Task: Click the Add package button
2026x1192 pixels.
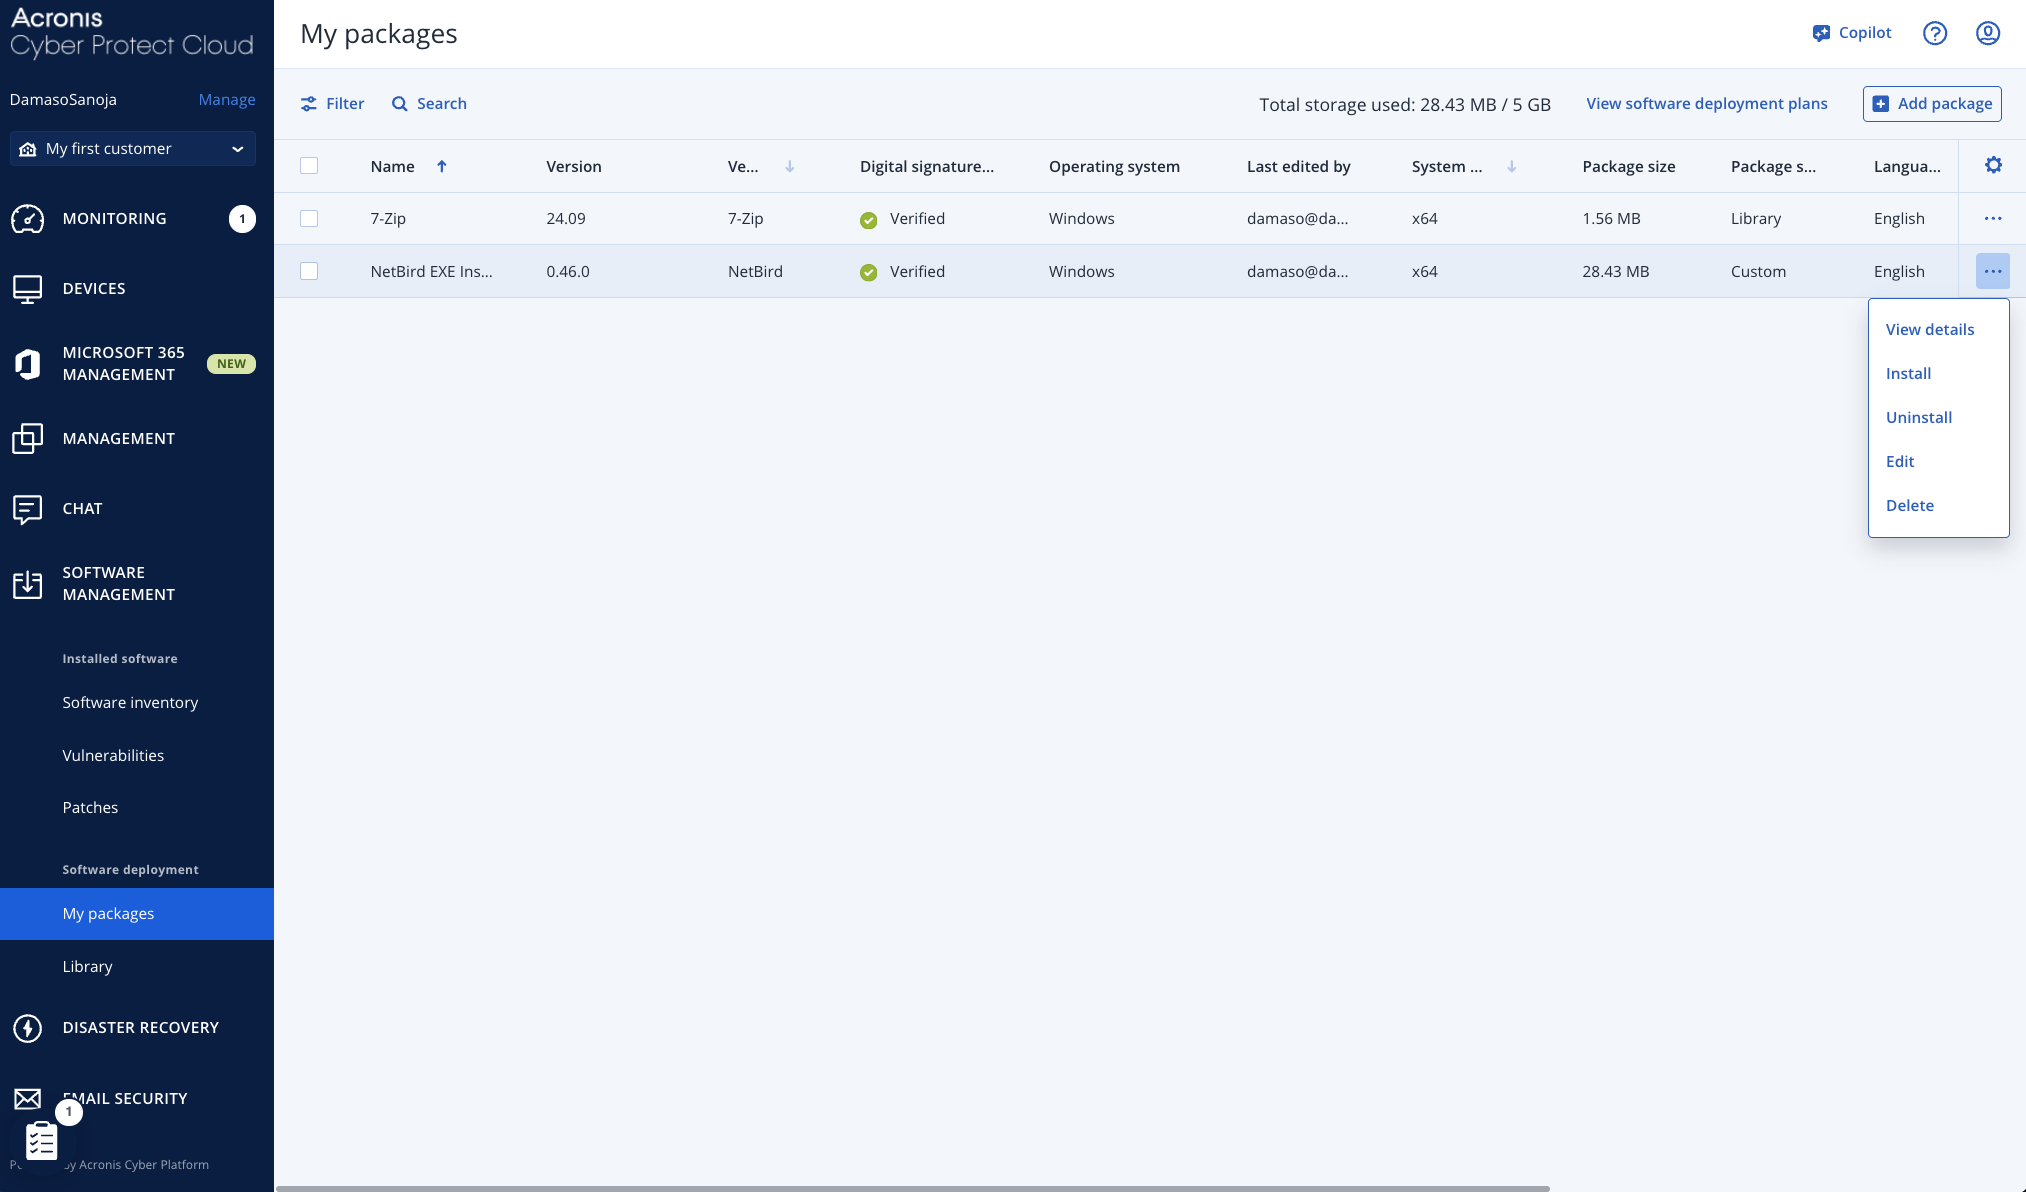Action: click(x=1930, y=103)
